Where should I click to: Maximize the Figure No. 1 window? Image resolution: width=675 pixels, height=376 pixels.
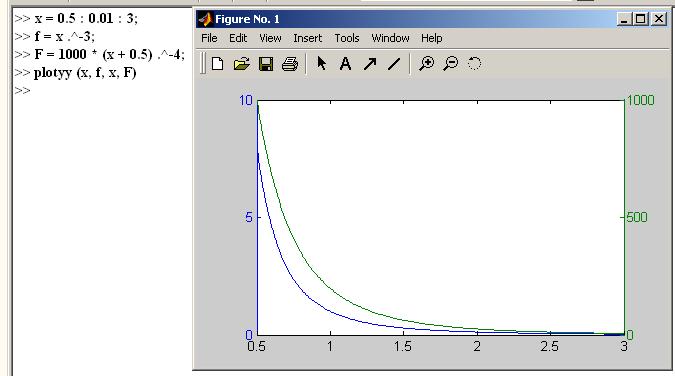641,19
